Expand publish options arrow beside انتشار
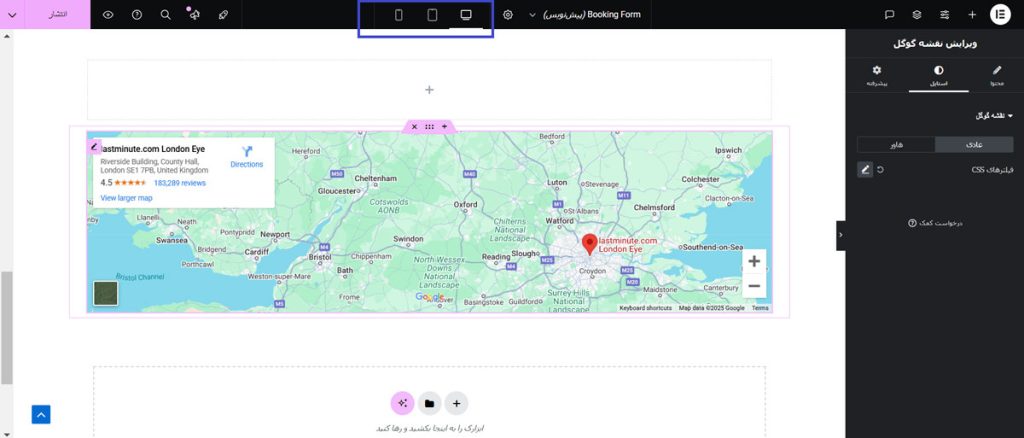The image size is (1024, 438). click(x=12, y=15)
